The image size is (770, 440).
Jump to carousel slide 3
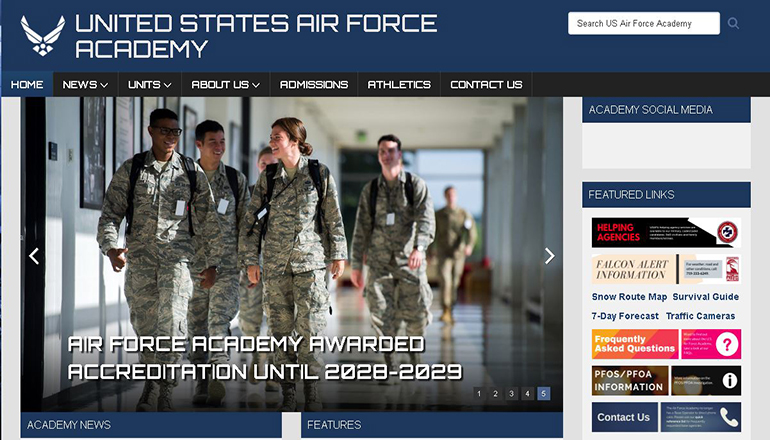(512, 393)
